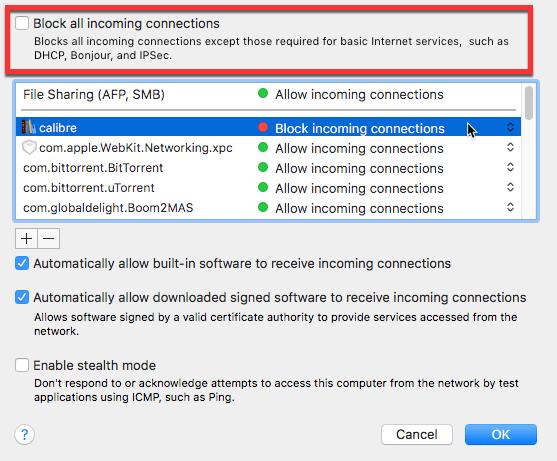Open WebKit.Networking.xpc connection dropdown
The height and width of the screenshot is (461, 557).
click(x=510, y=147)
